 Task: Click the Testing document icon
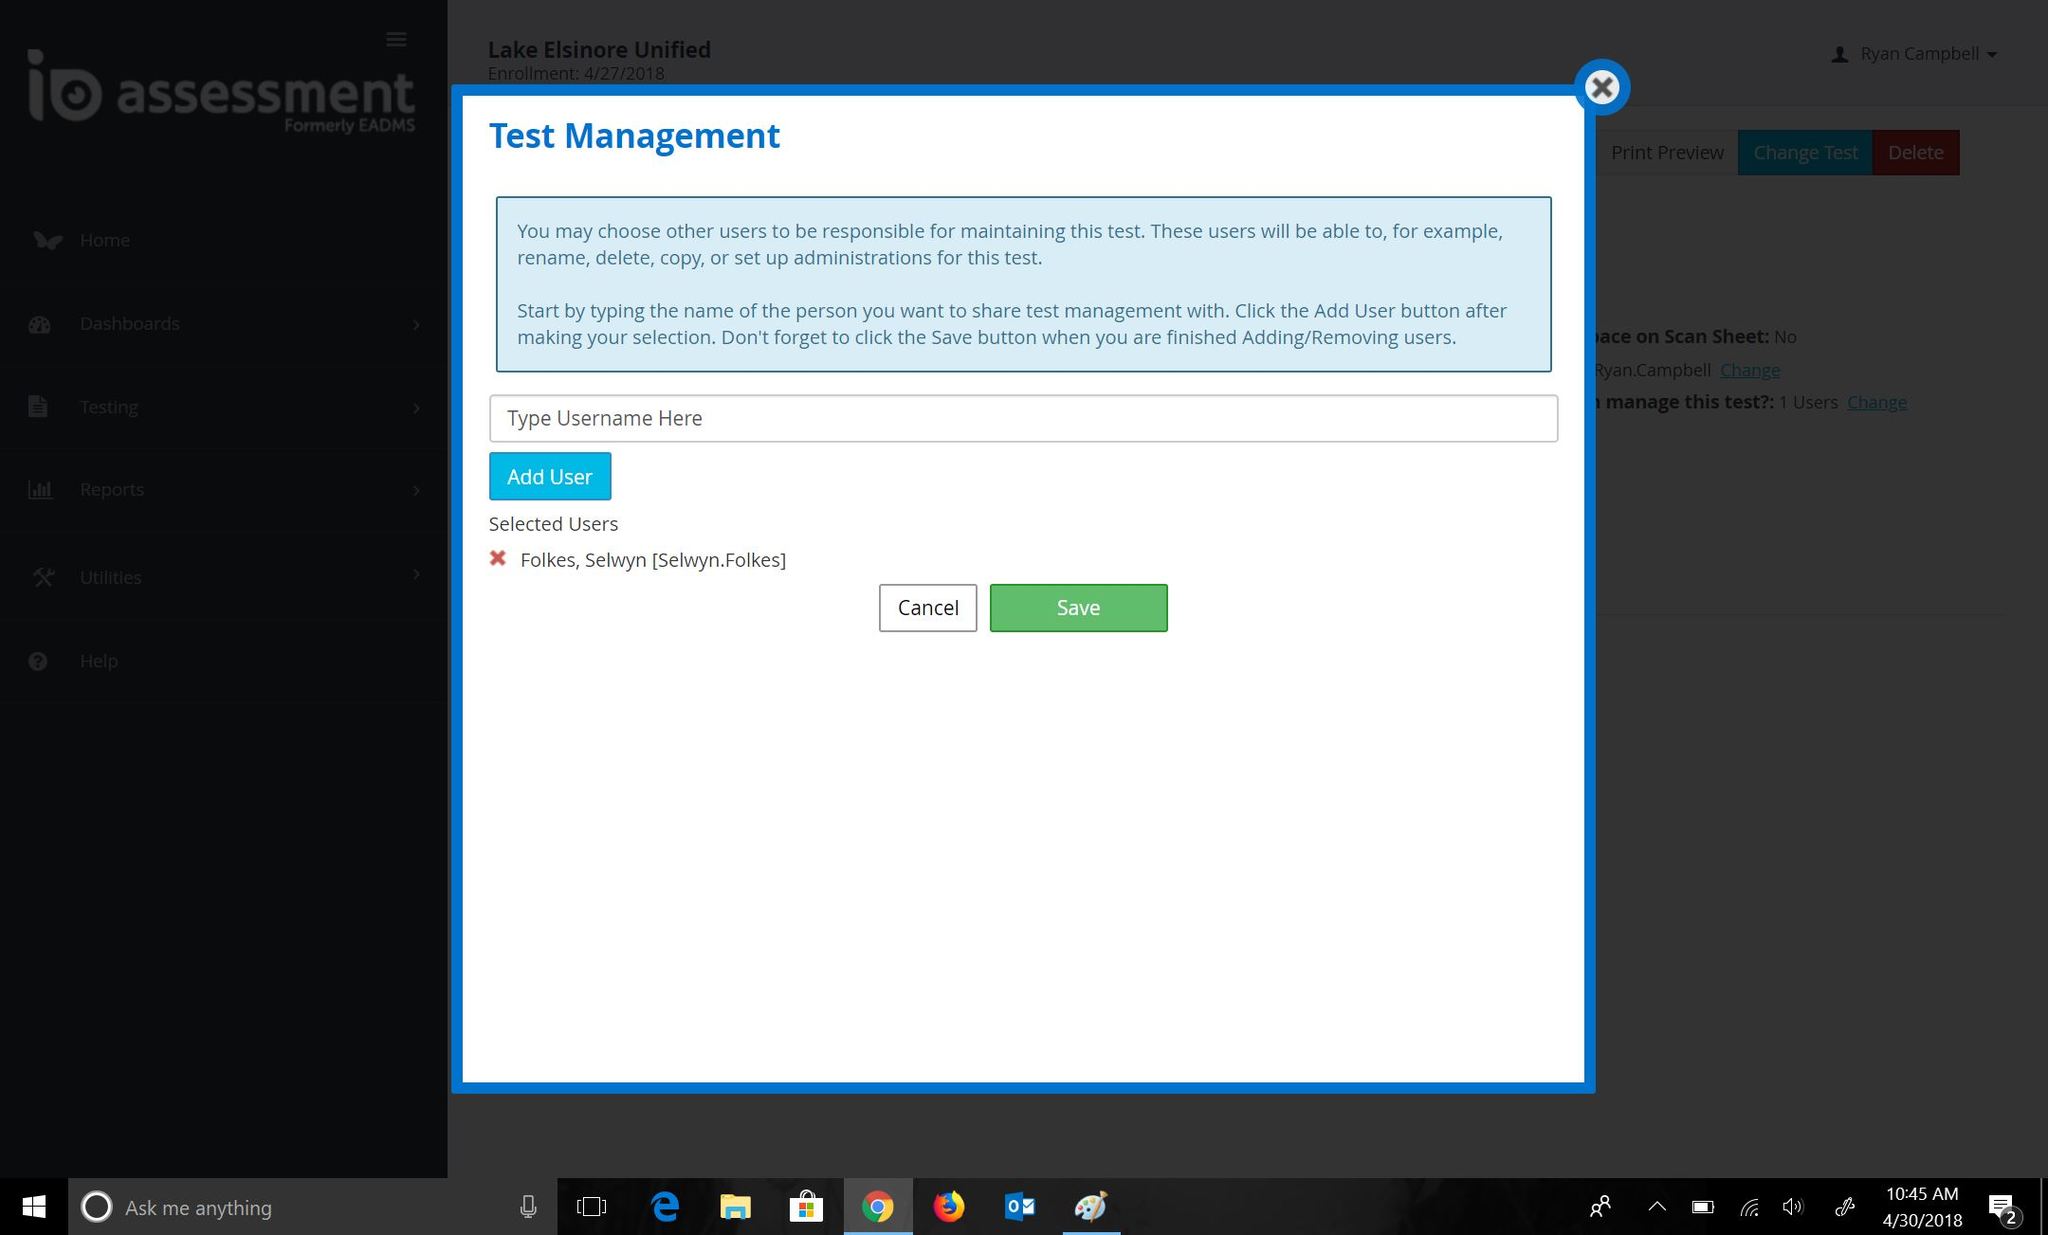point(38,407)
